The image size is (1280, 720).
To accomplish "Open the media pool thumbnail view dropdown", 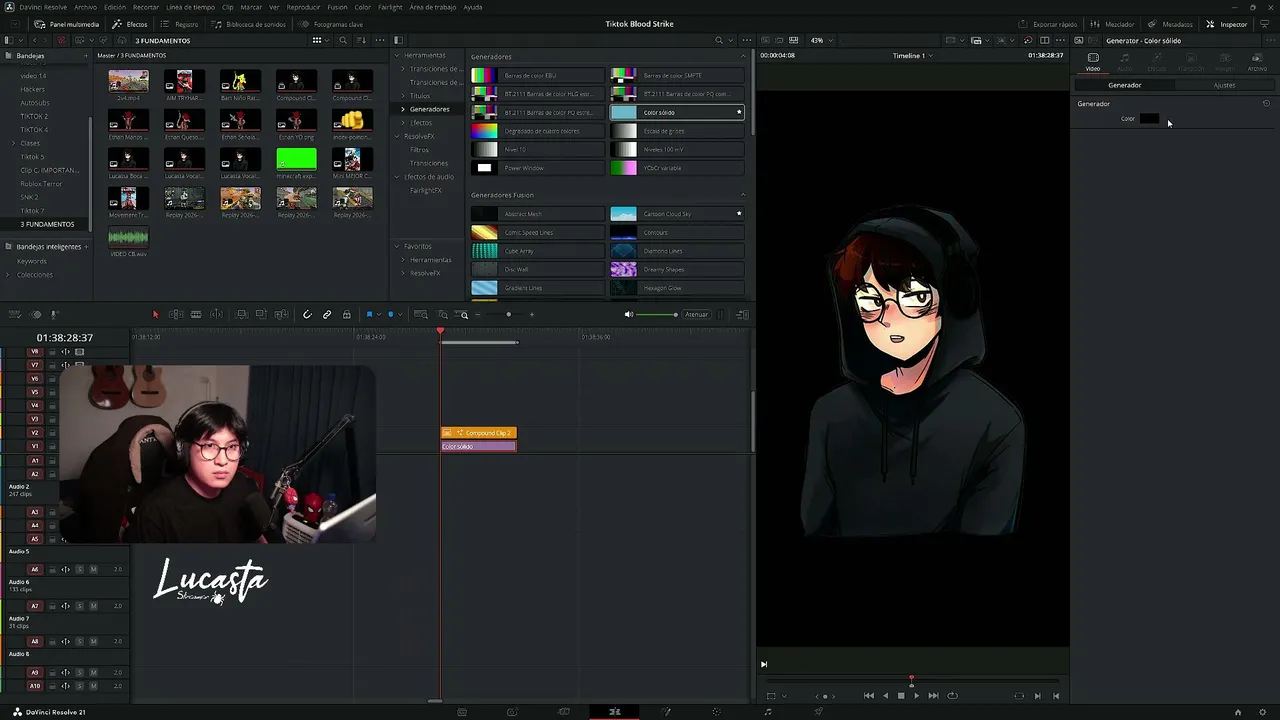I will pyautogui.click(x=319, y=41).
